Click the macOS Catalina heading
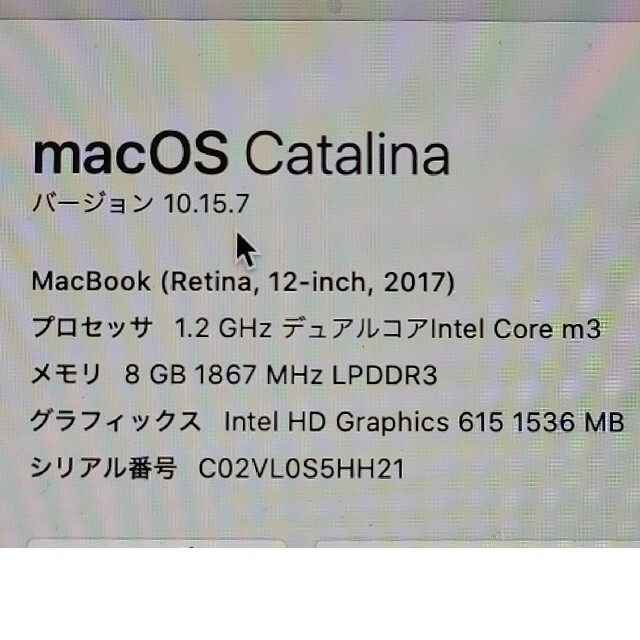This screenshot has width=640, height=640. (241, 153)
